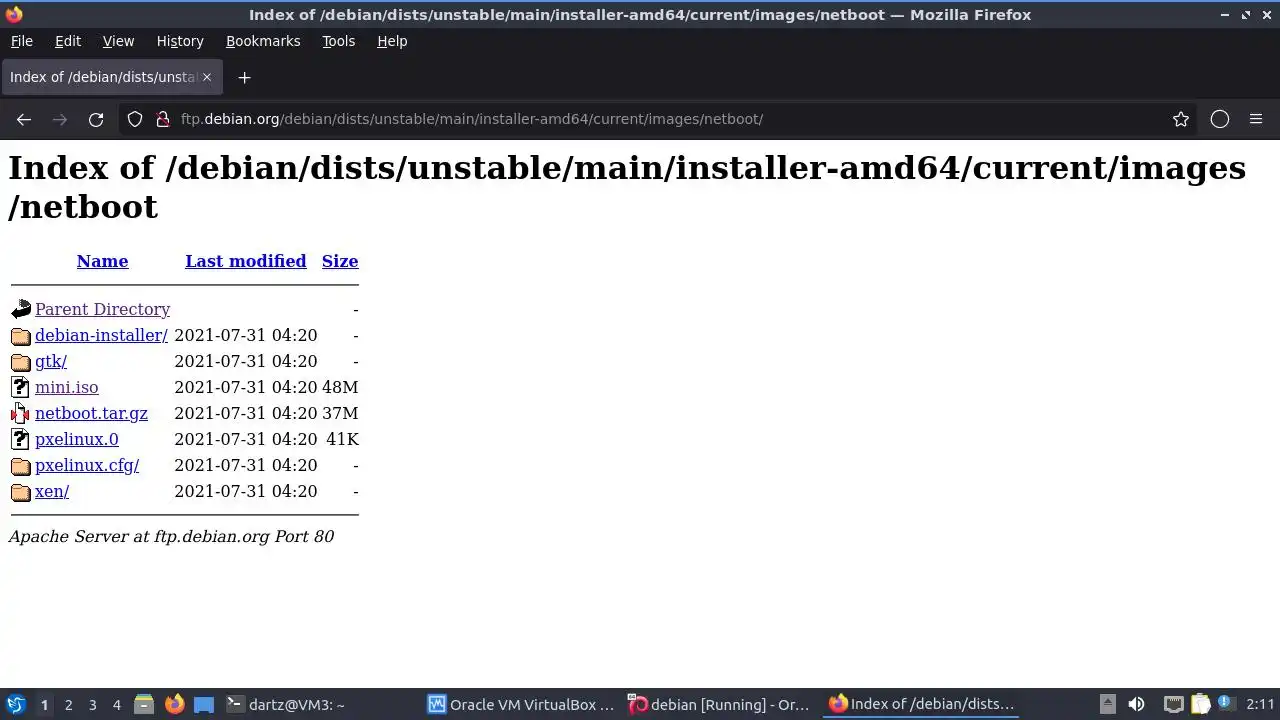Click the Parent Directory back-arrow icon

coord(21,309)
